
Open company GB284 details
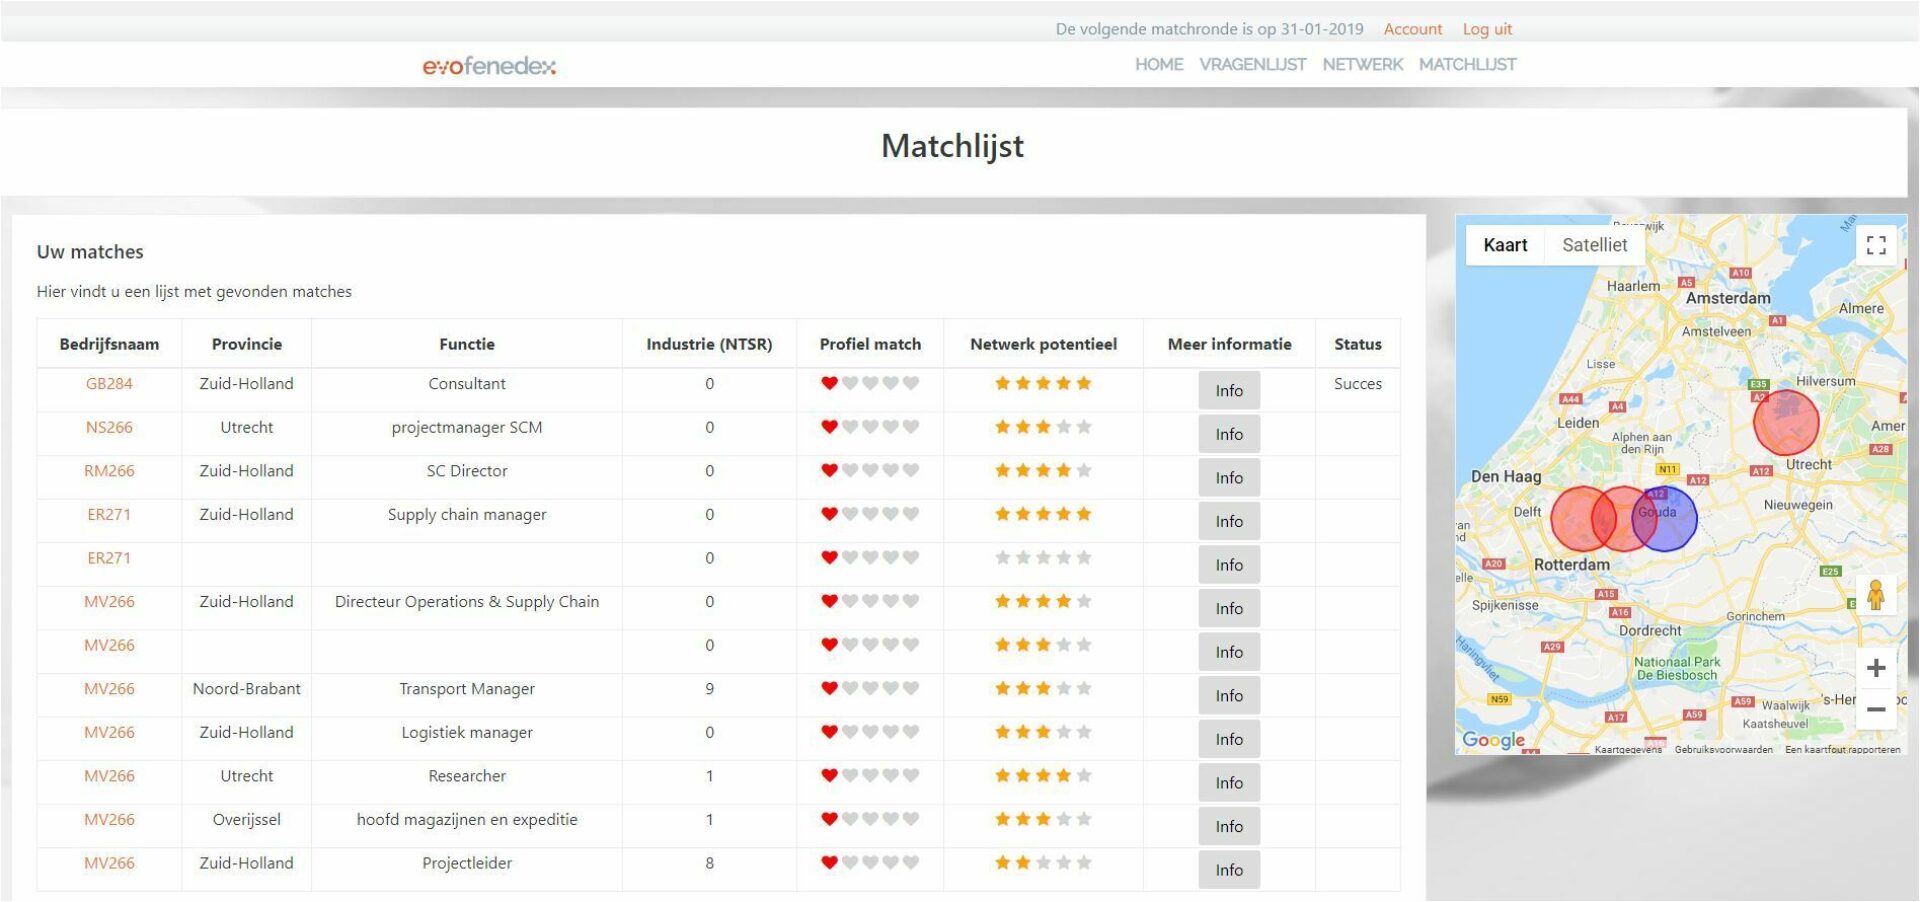[109, 383]
